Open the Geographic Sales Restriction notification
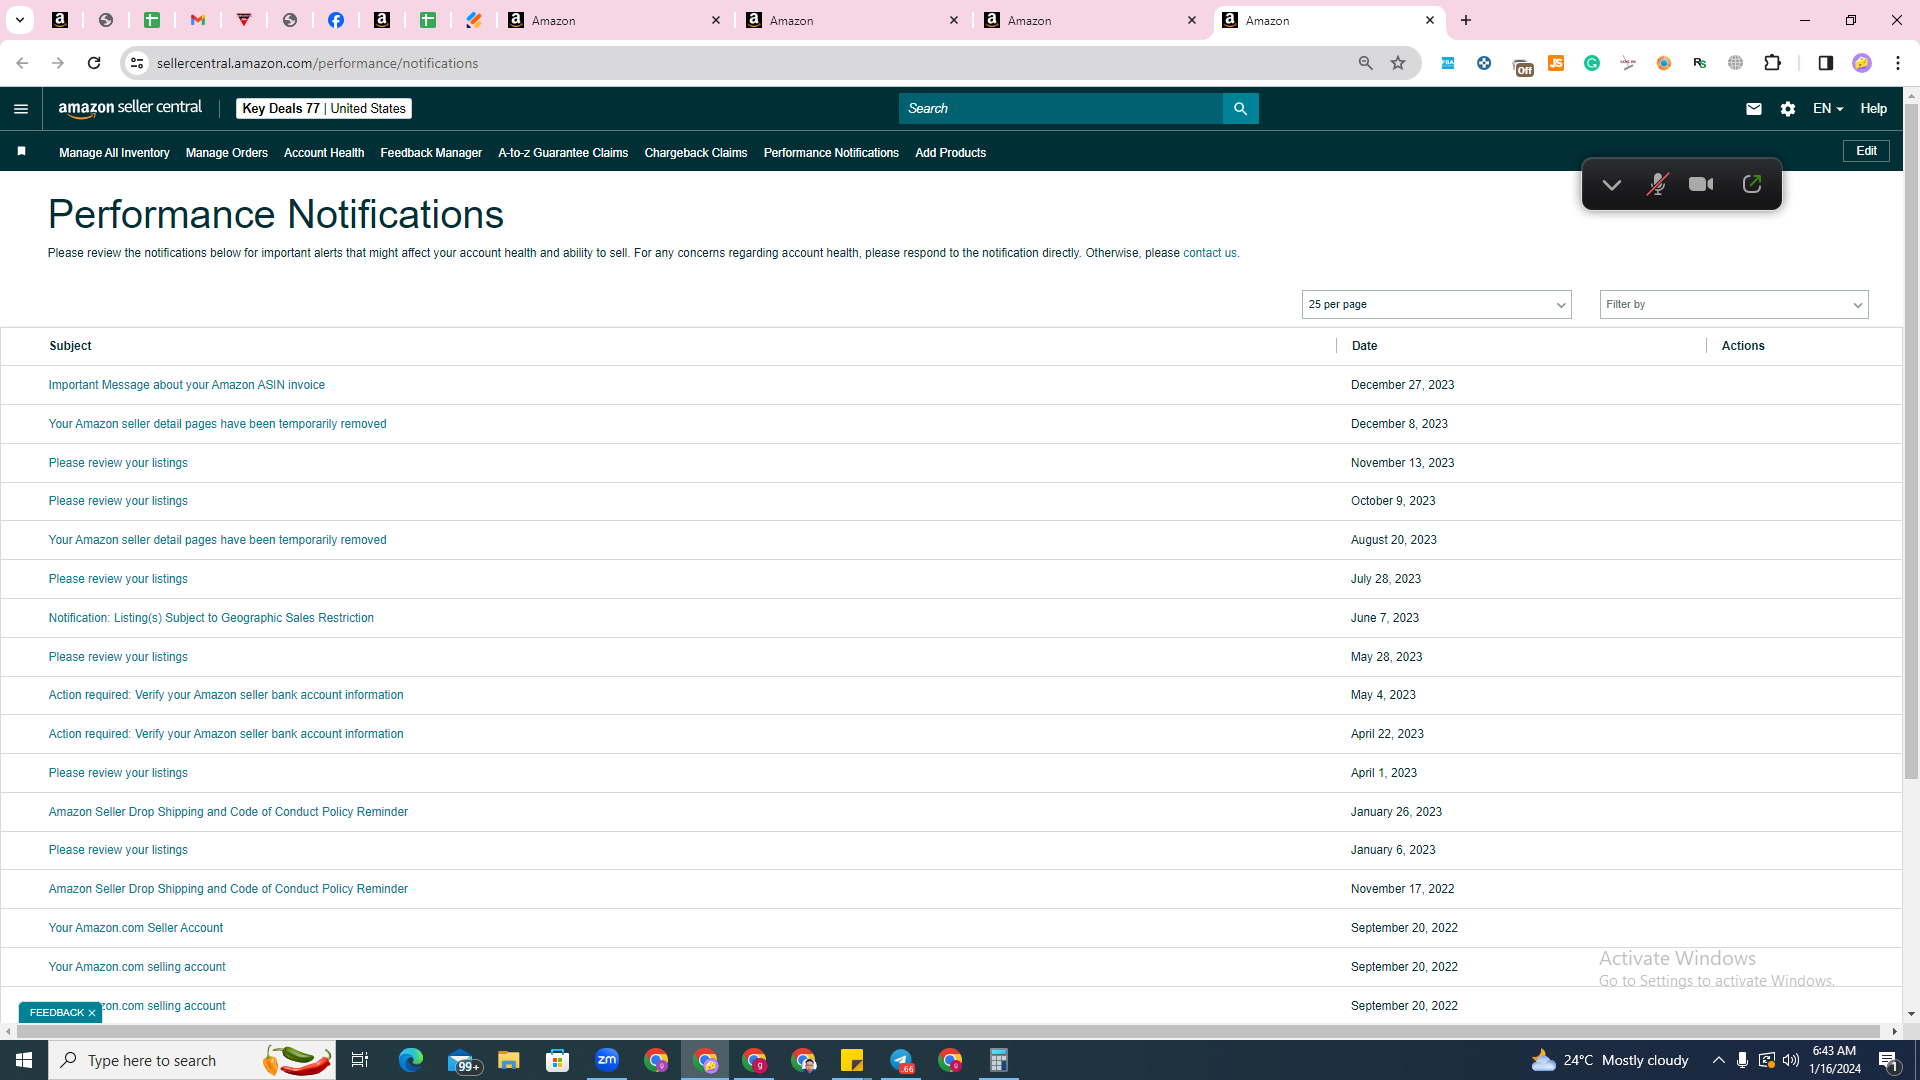Image resolution: width=1920 pixels, height=1080 pixels. click(211, 618)
